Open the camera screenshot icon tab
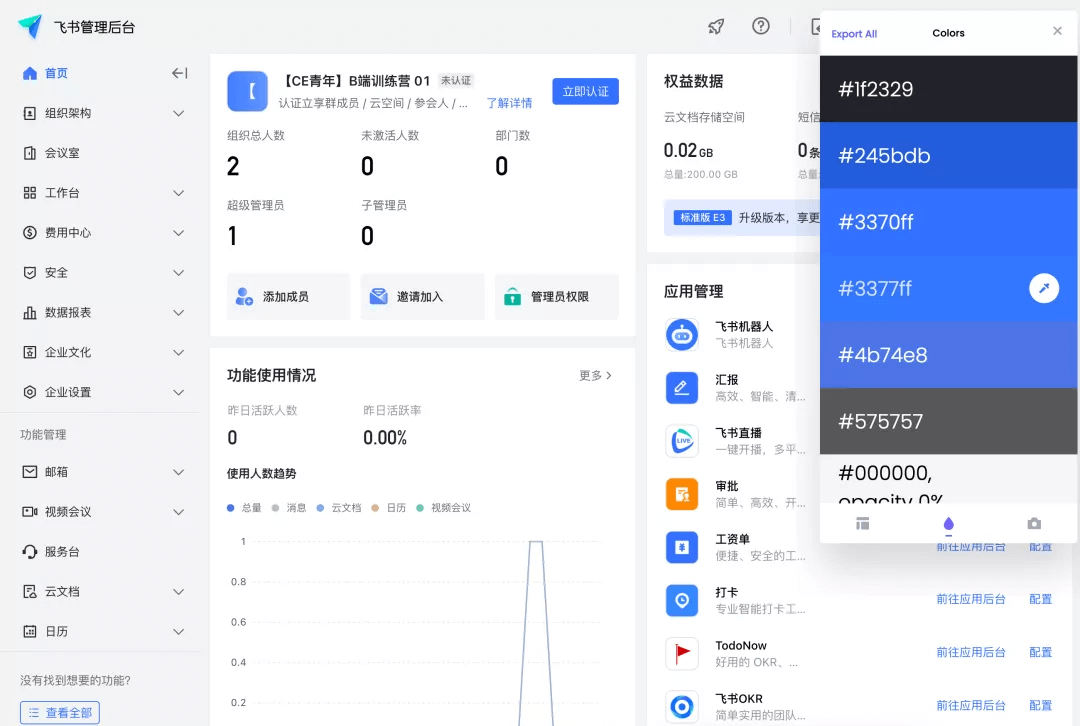 pyautogui.click(x=1034, y=523)
